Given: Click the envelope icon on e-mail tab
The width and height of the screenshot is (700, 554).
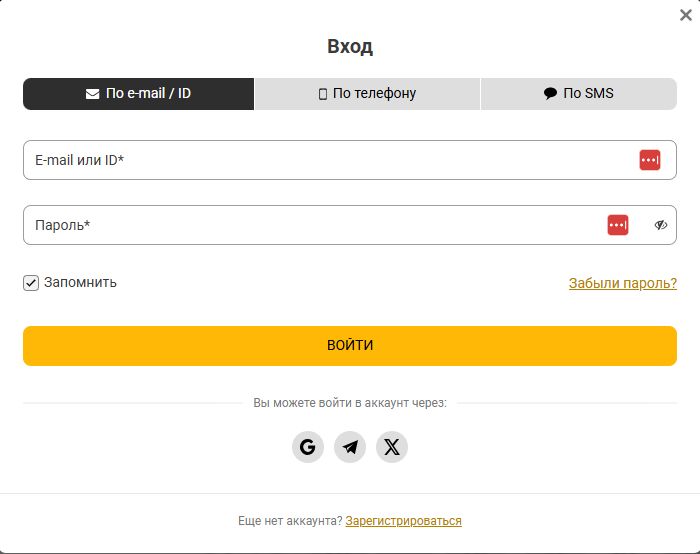Looking at the screenshot, I should click(92, 94).
